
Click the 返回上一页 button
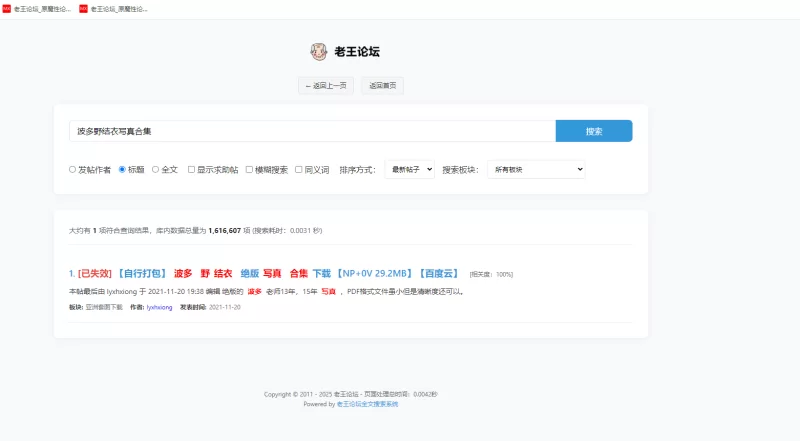tap(326, 86)
